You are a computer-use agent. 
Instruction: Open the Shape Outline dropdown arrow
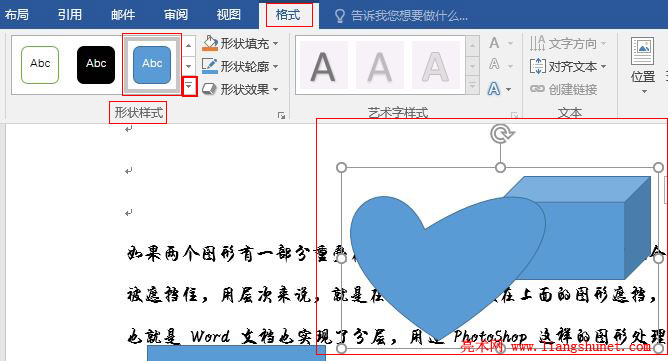point(275,66)
